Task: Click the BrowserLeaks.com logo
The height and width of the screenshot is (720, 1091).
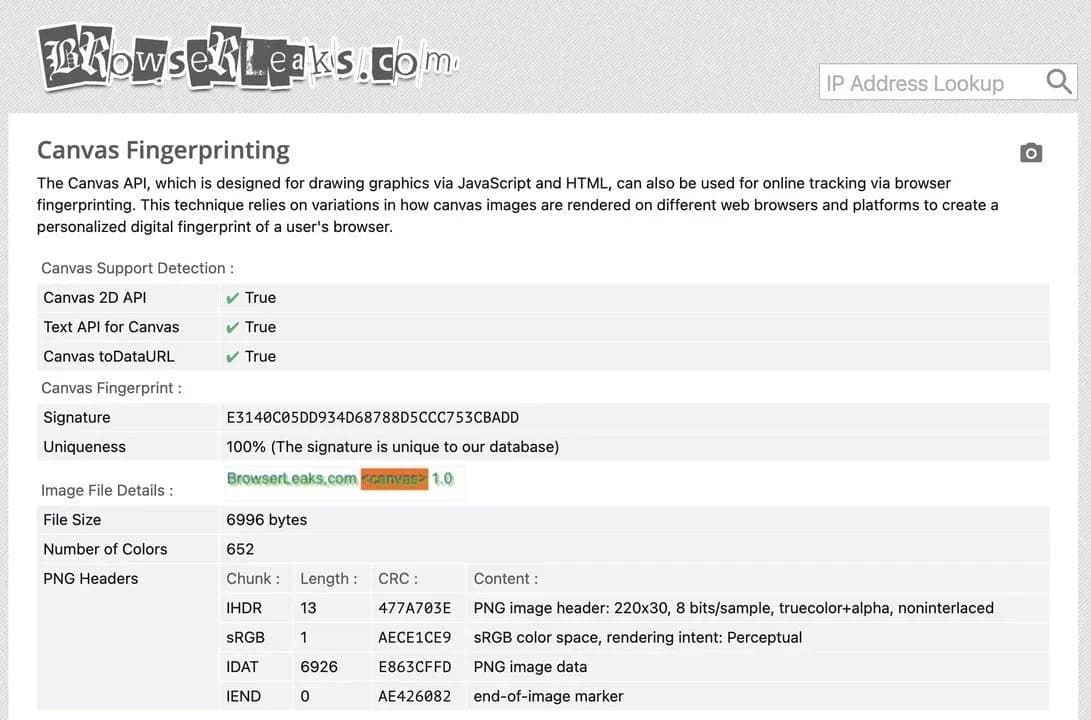Action: click(245, 57)
